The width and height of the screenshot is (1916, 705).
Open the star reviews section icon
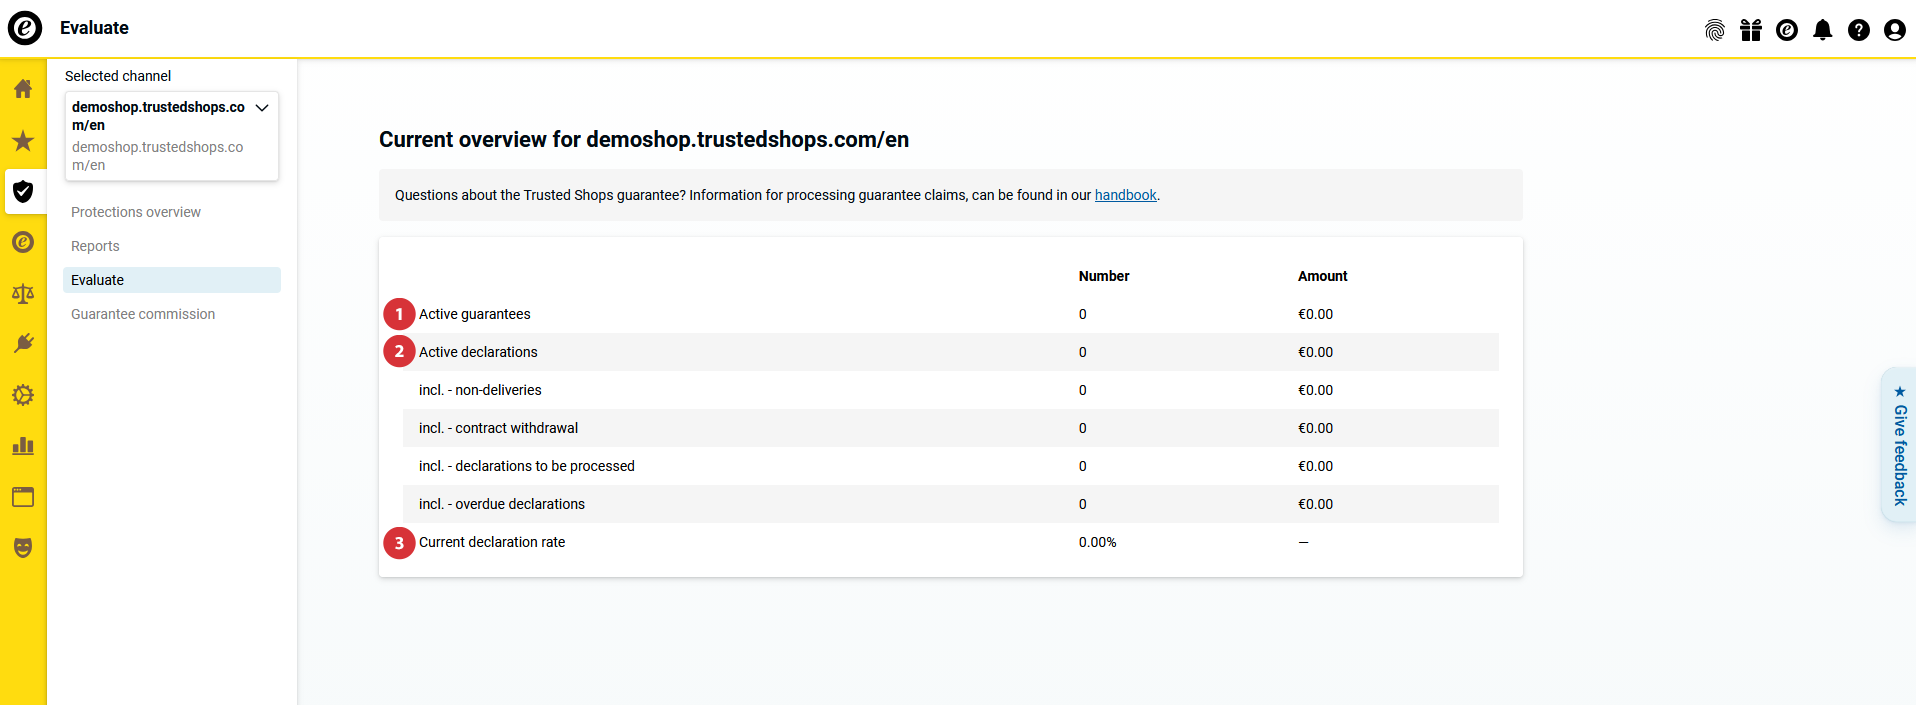tap(23, 140)
